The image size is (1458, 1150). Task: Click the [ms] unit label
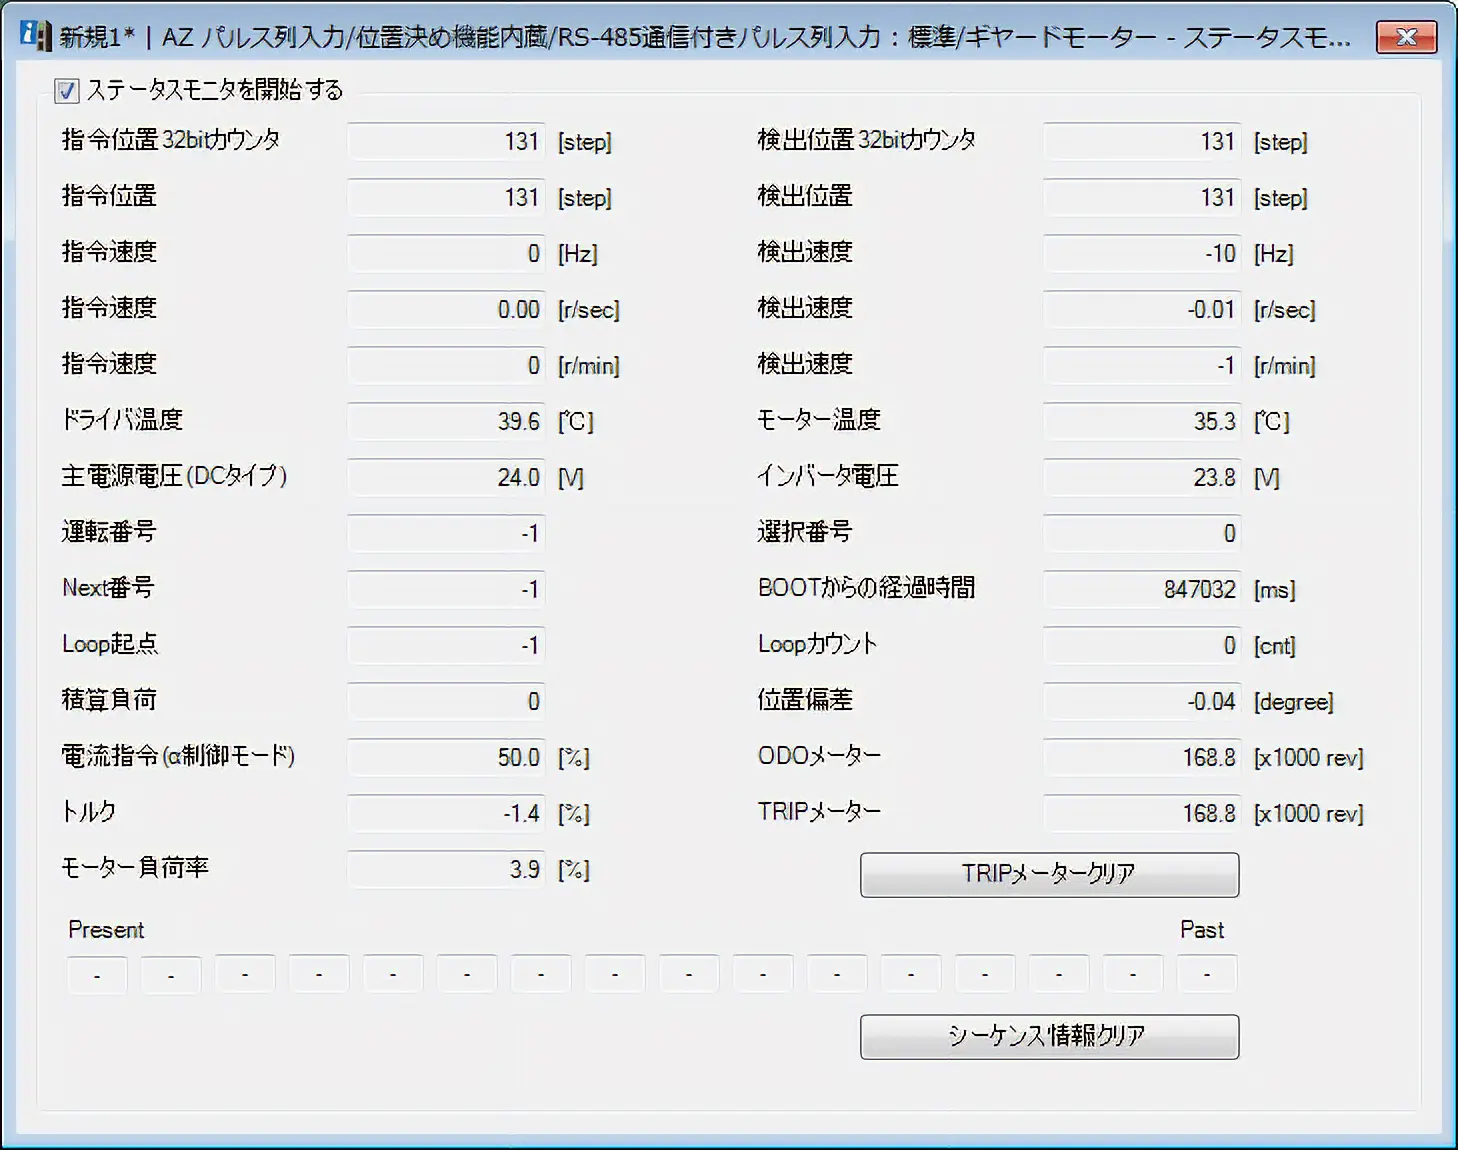pyautogui.click(x=1275, y=591)
